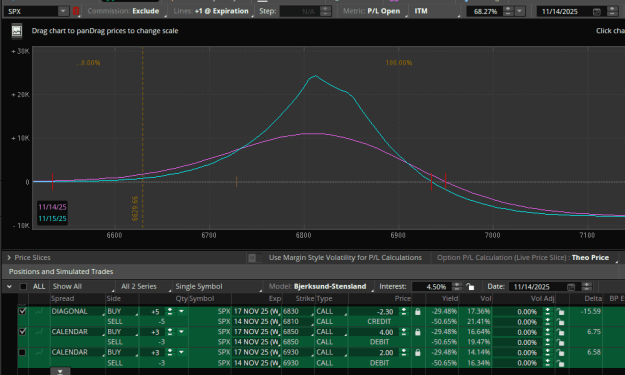Open the Single Symbol dropdown
Screen dimensions: 625x375
tap(218, 287)
